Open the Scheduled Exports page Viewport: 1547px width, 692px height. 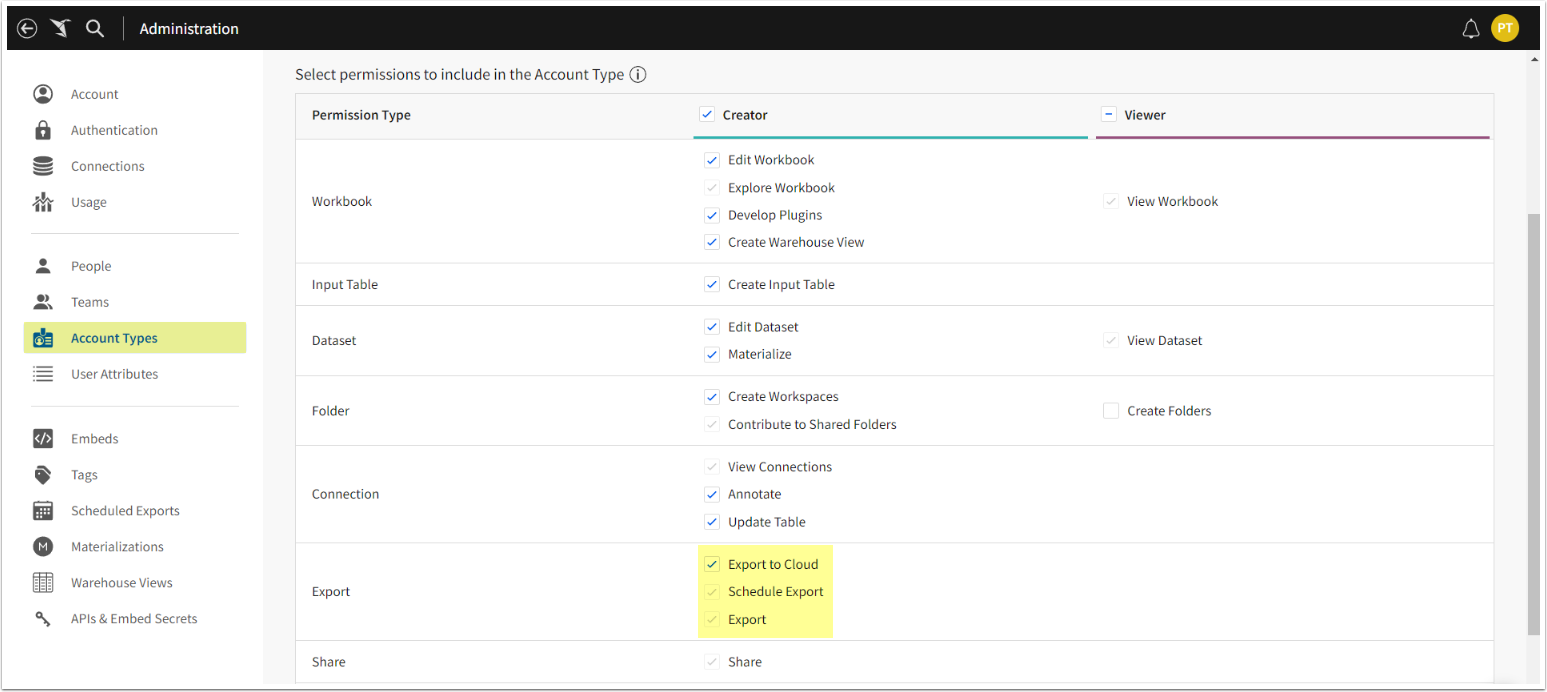[x=125, y=511]
